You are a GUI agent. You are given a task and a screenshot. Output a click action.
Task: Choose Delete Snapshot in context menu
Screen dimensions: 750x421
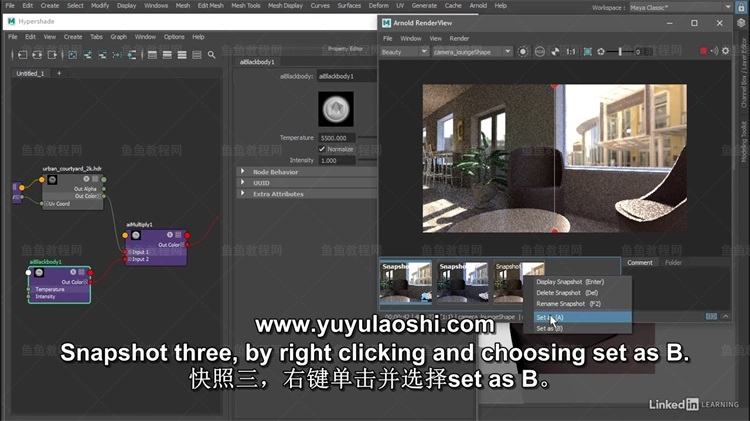click(583, 293)
